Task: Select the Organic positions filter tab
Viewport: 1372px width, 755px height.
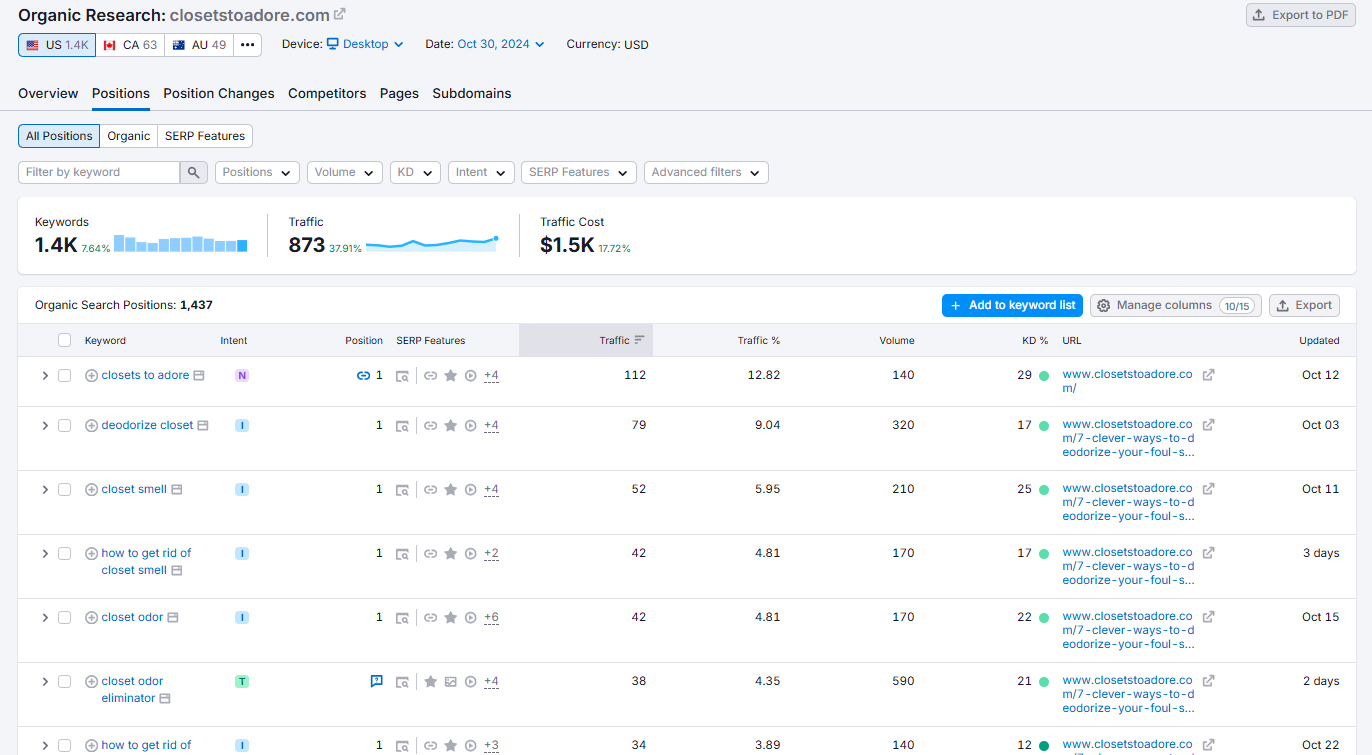Action: point(129,136)
